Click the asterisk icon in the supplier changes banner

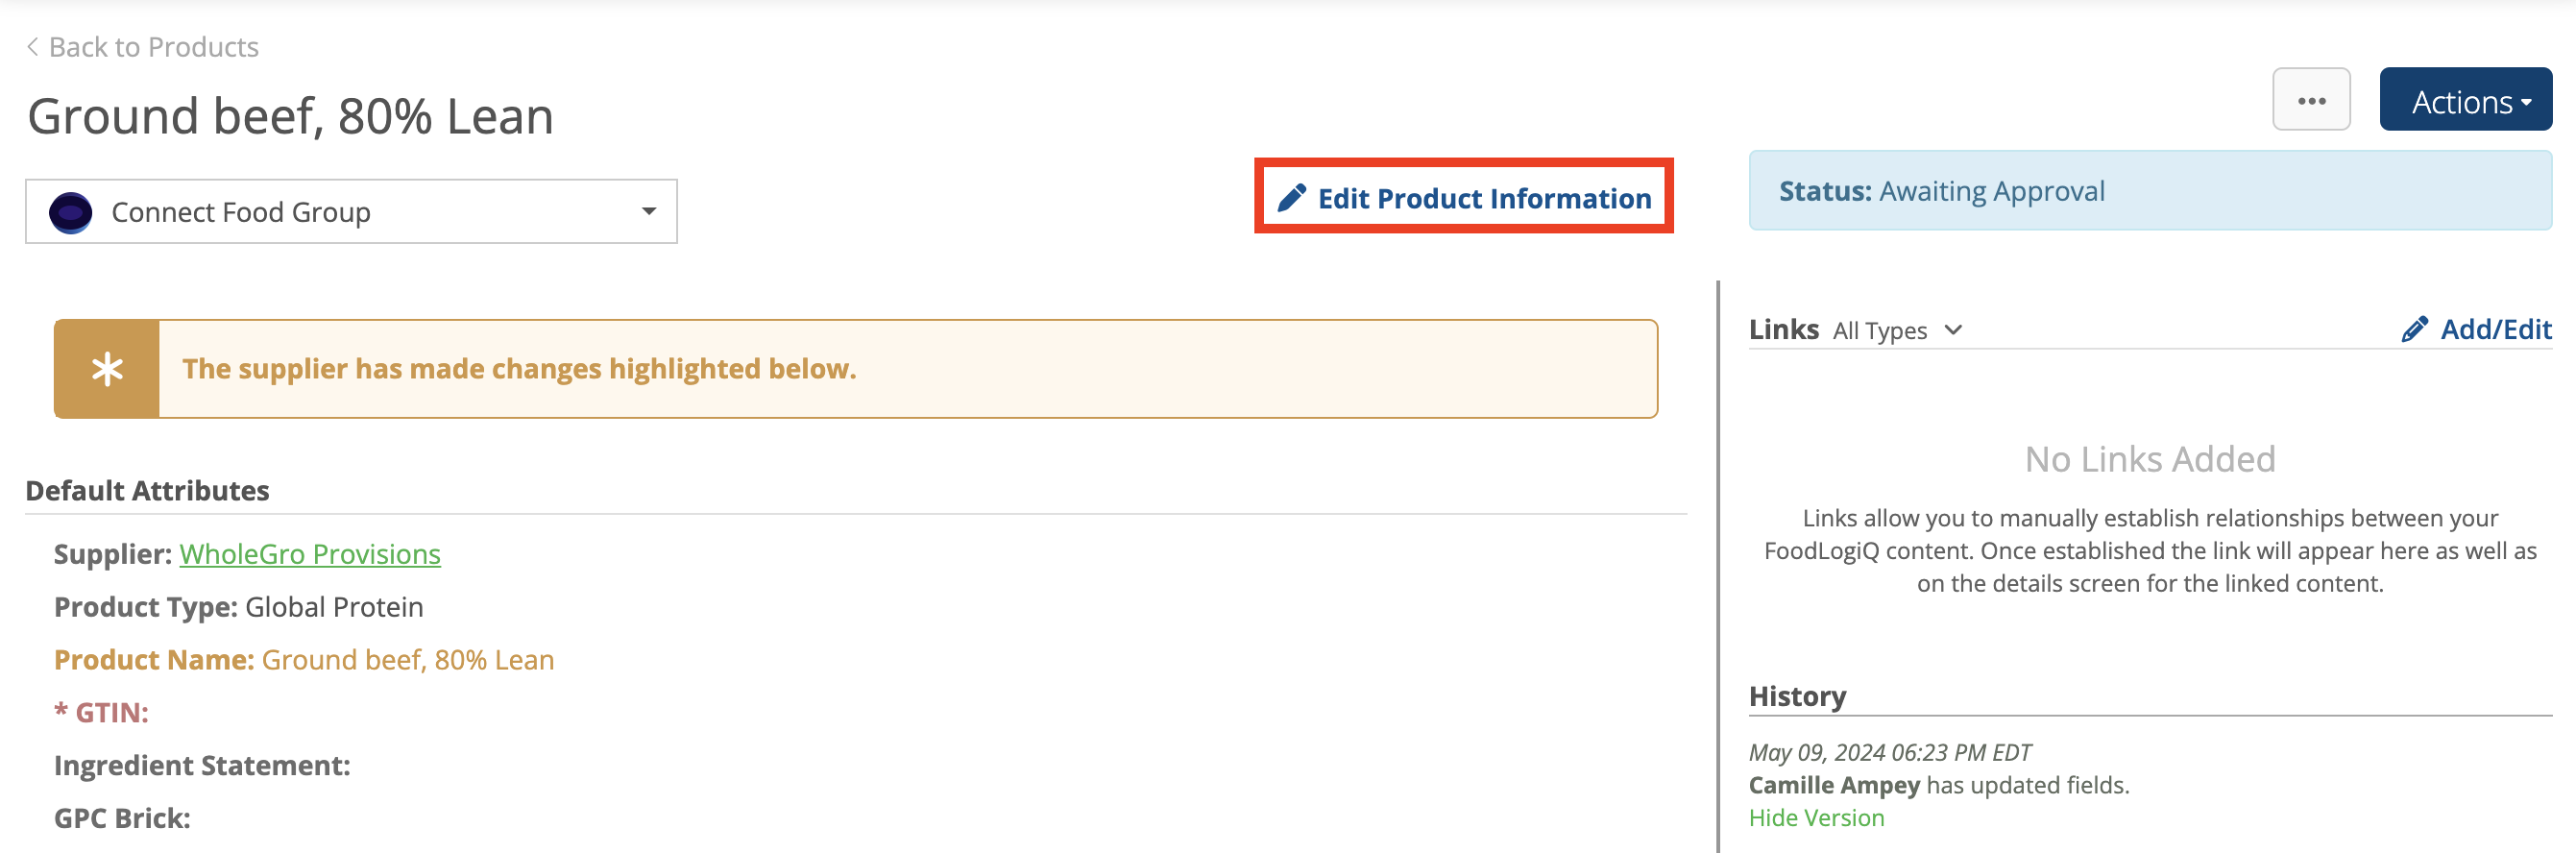107,369
